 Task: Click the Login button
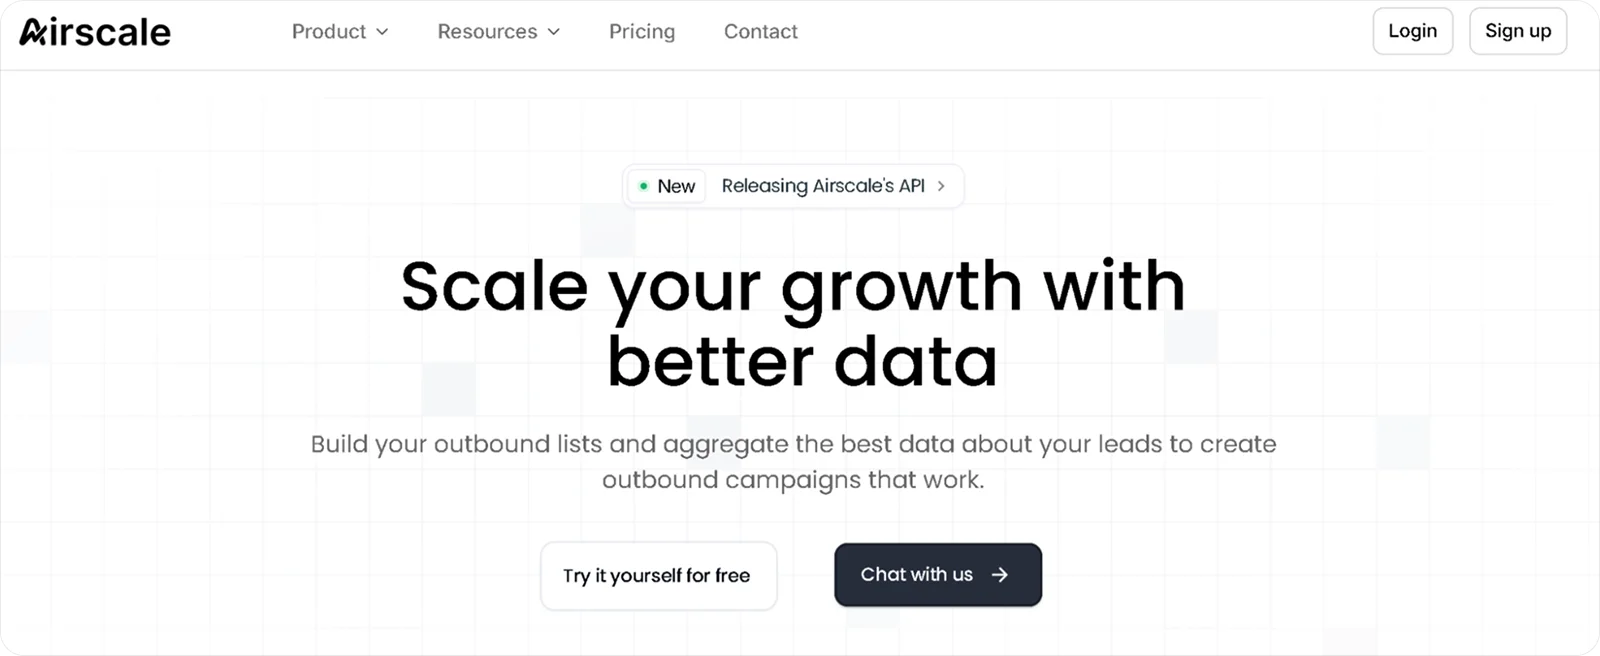pos(1412,31)
